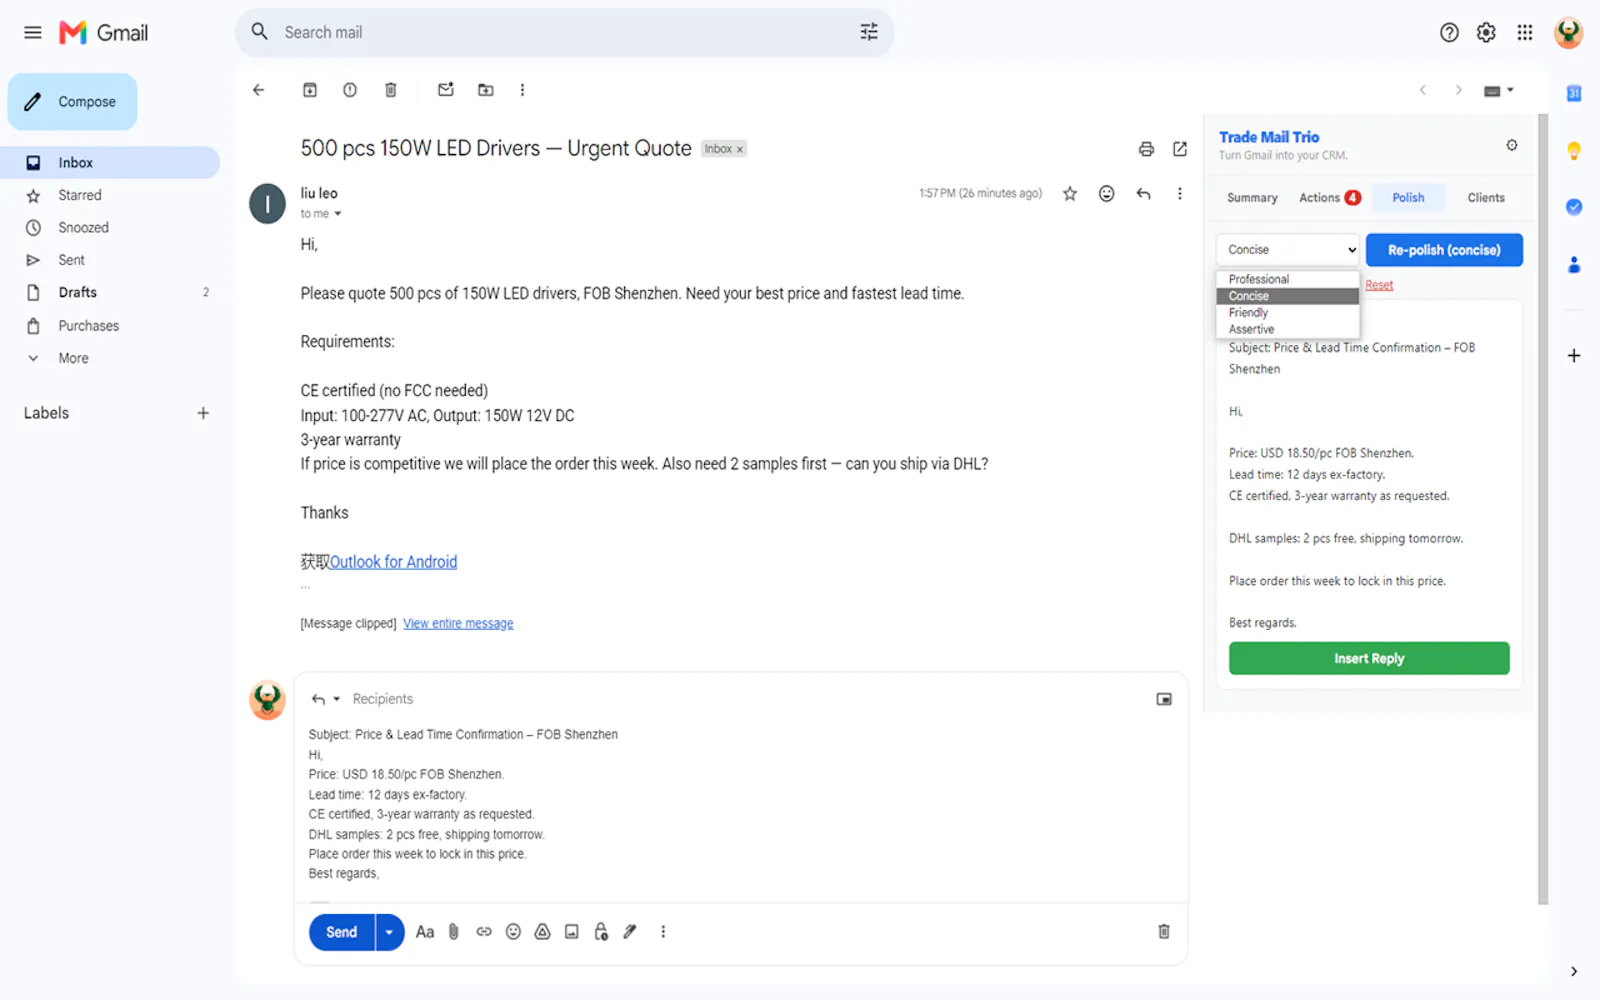Insert file from Google Drive
1600x1000 pixels.
pyautogui.click(x=542, y=932)
